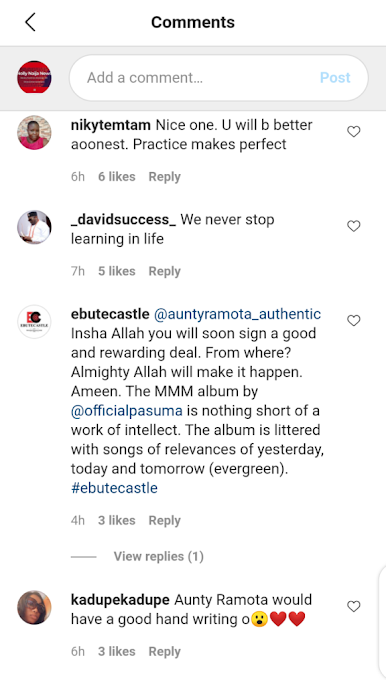Open _davidsuccess_ profile avatar

34,227
